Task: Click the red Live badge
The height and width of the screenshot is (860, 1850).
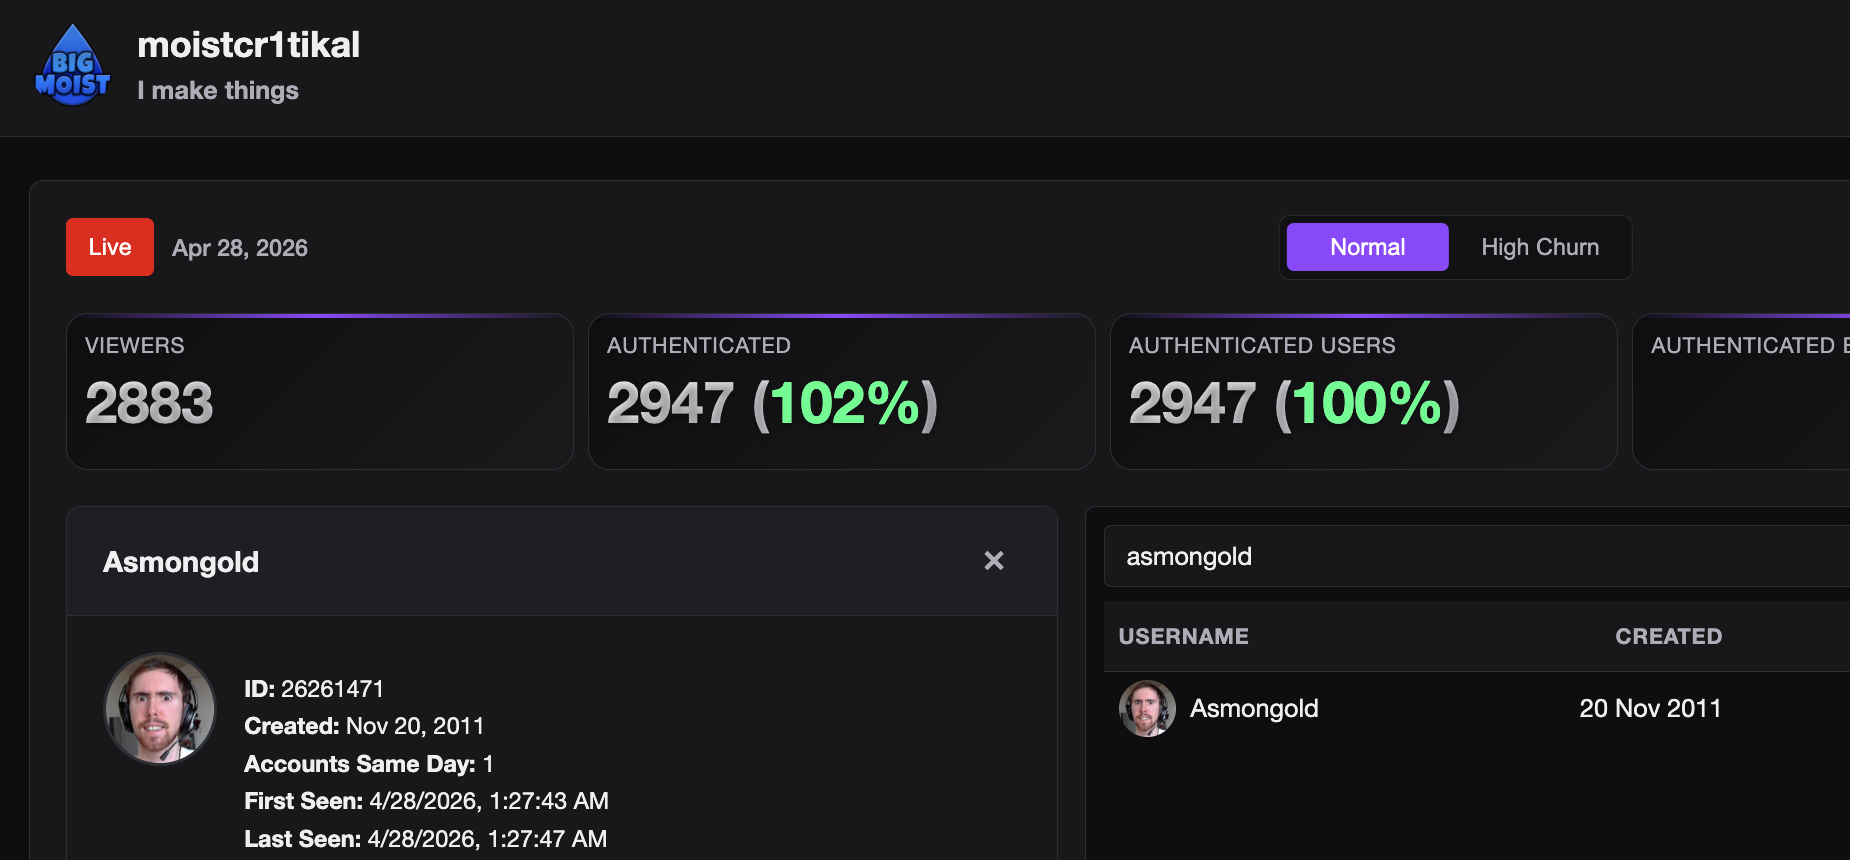Action: click(110, 247)
